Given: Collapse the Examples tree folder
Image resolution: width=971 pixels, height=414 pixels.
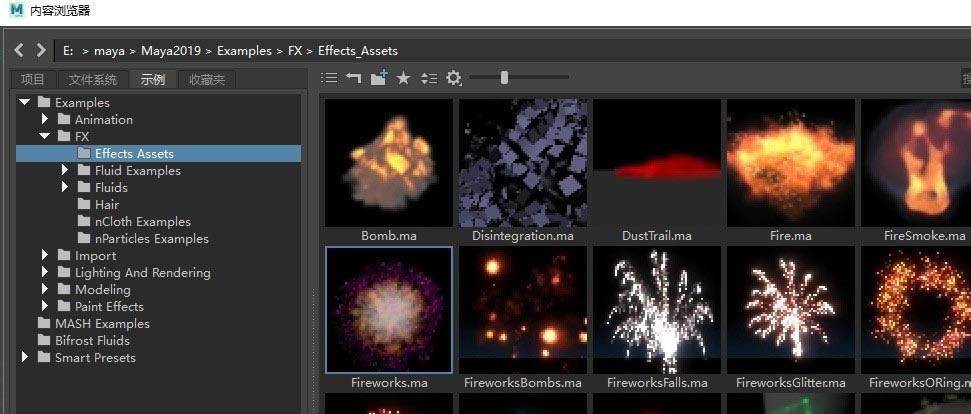Looking at the screenshot, I should [x=25, y=102].
